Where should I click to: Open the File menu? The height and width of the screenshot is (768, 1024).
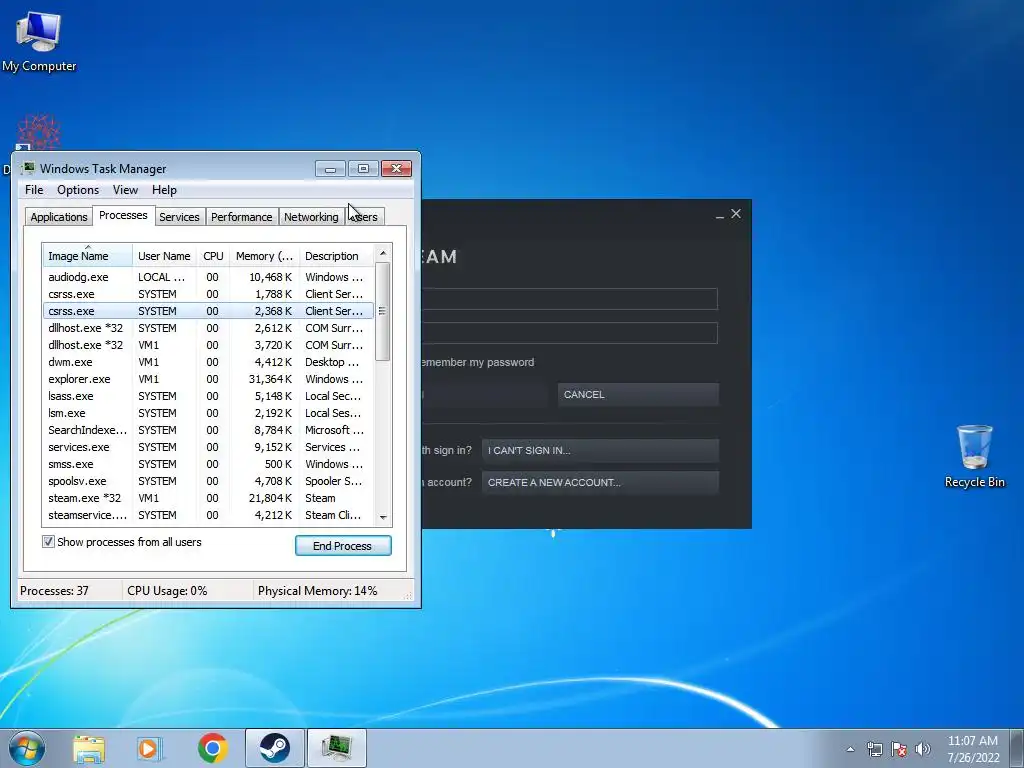[x=34, y=190]
